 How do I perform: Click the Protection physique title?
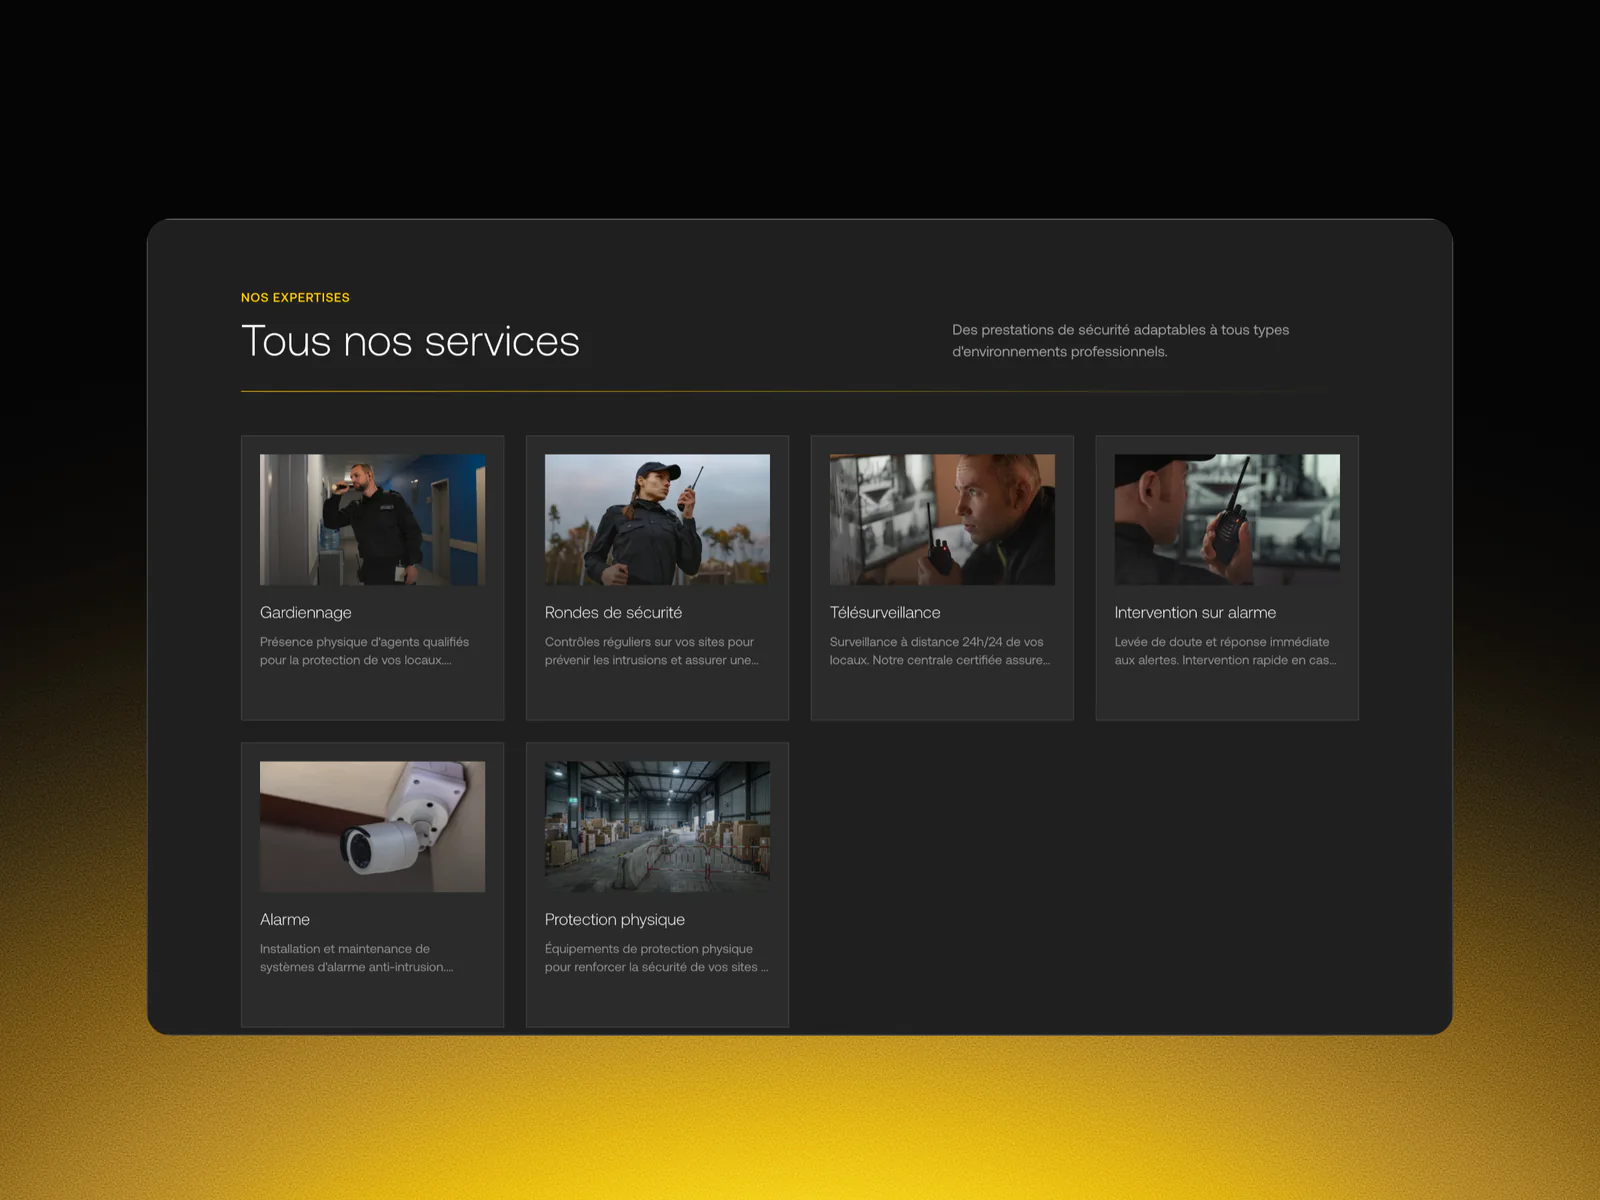click(x=615, y=920)
